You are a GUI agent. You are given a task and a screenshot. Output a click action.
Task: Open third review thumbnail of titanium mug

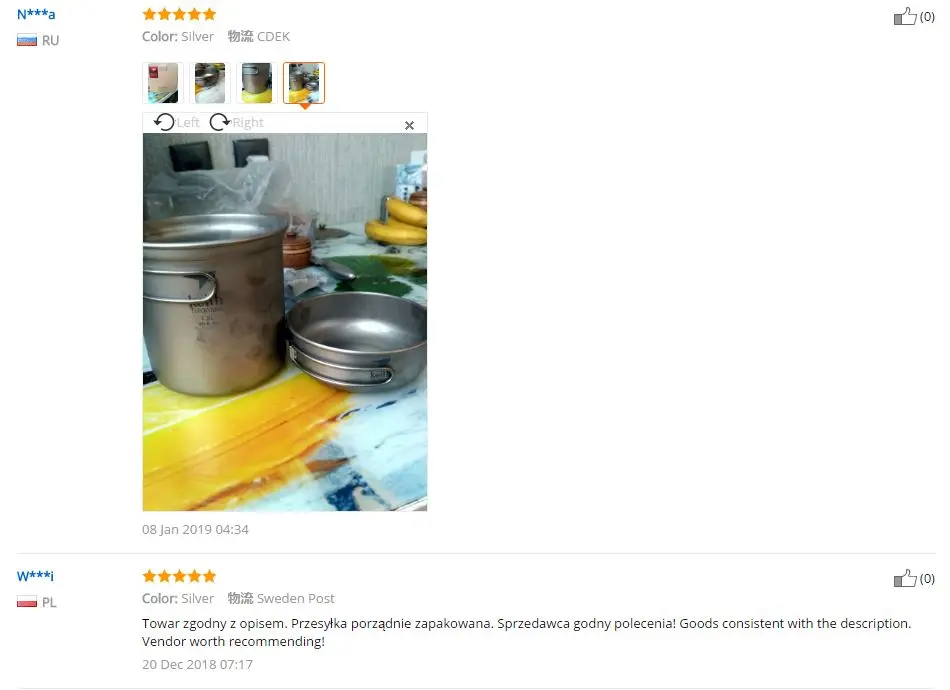[x=257, y=83]
